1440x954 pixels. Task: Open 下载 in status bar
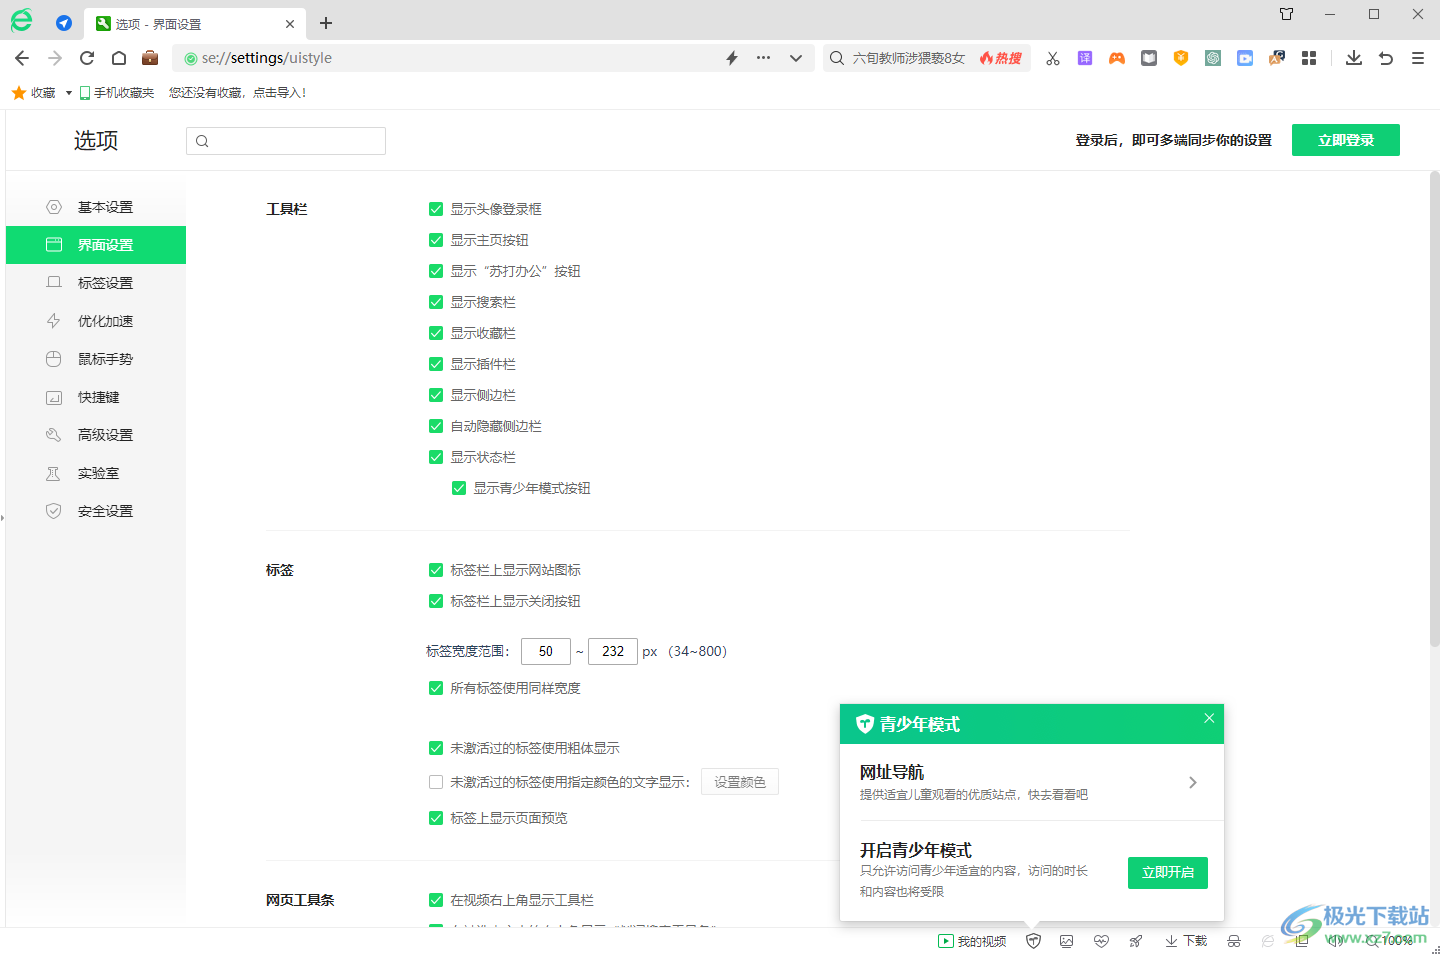[1186, 941]
